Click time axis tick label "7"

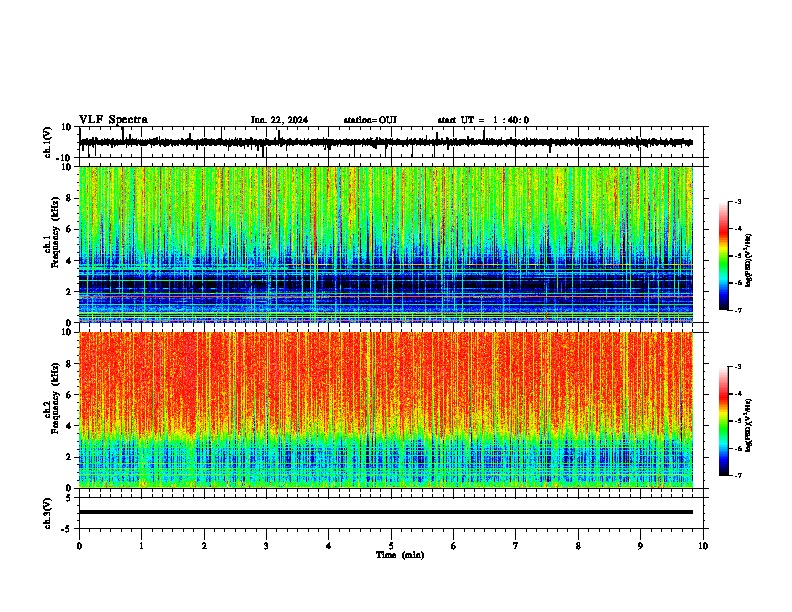(x=516, y=546)
